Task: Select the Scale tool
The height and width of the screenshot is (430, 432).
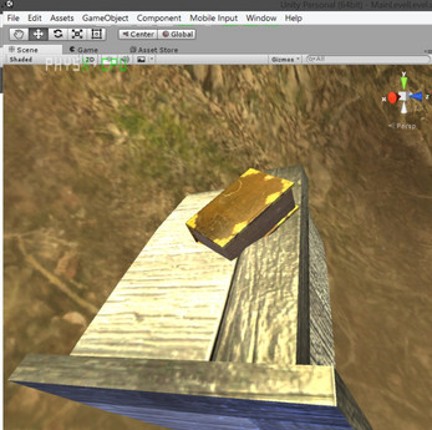Action: pyautogui.click(x=77, y=34)
